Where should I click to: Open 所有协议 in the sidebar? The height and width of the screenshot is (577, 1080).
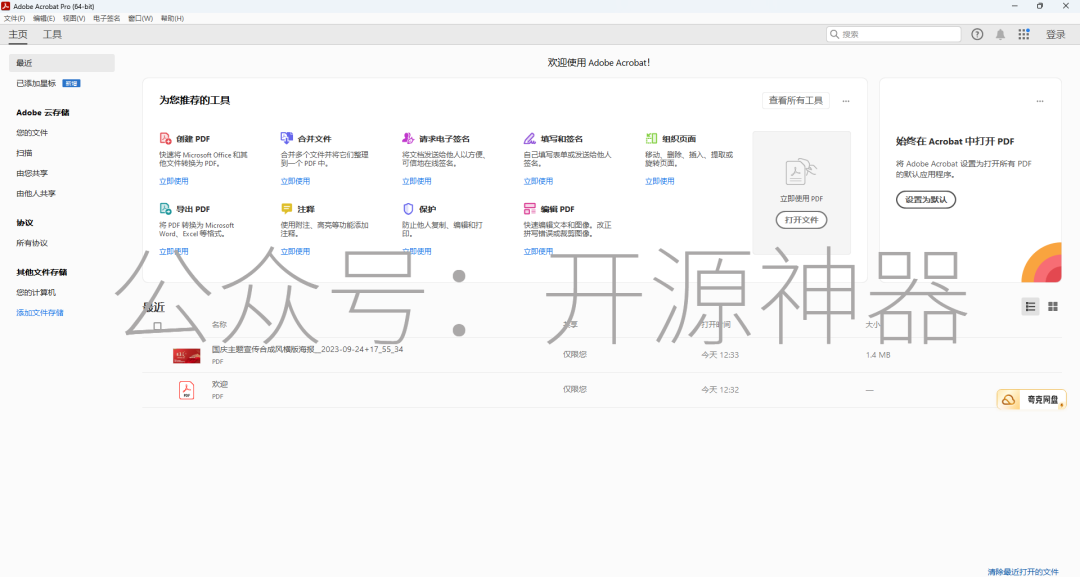coord(32,242)
